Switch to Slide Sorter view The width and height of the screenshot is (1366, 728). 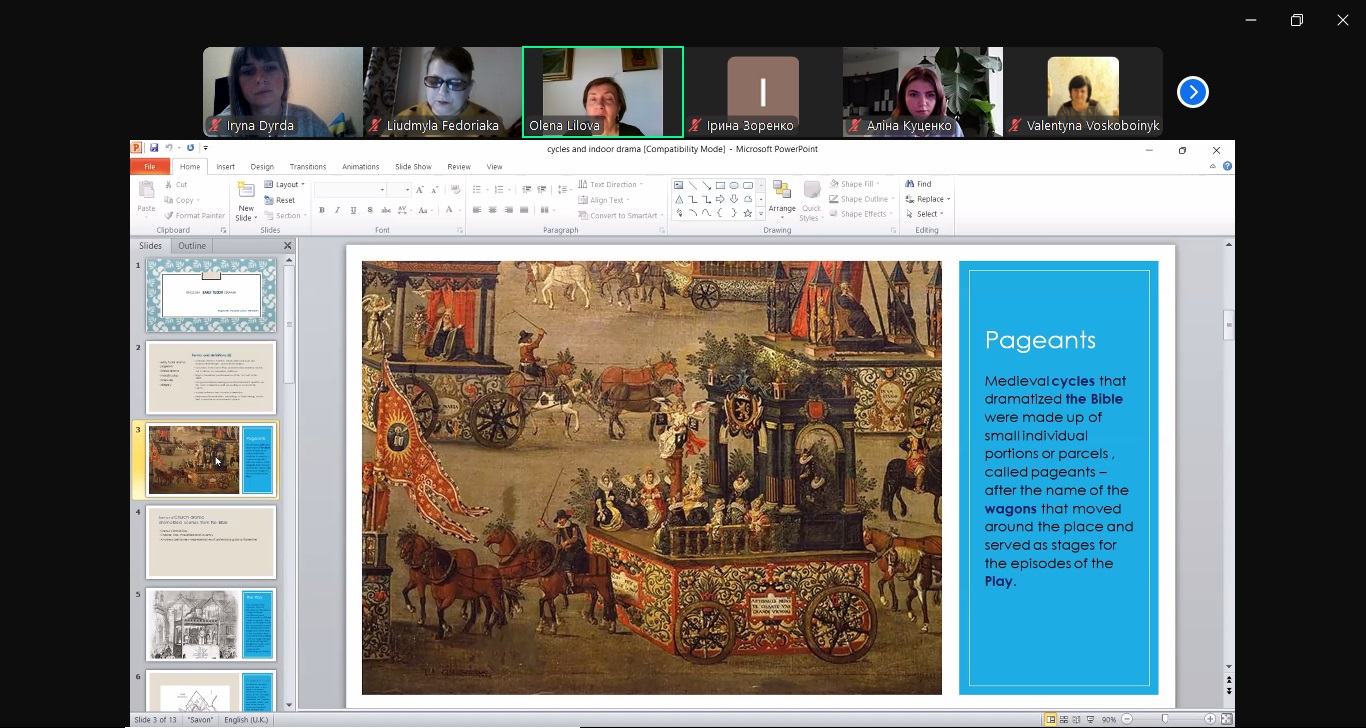click(1063, 719)
